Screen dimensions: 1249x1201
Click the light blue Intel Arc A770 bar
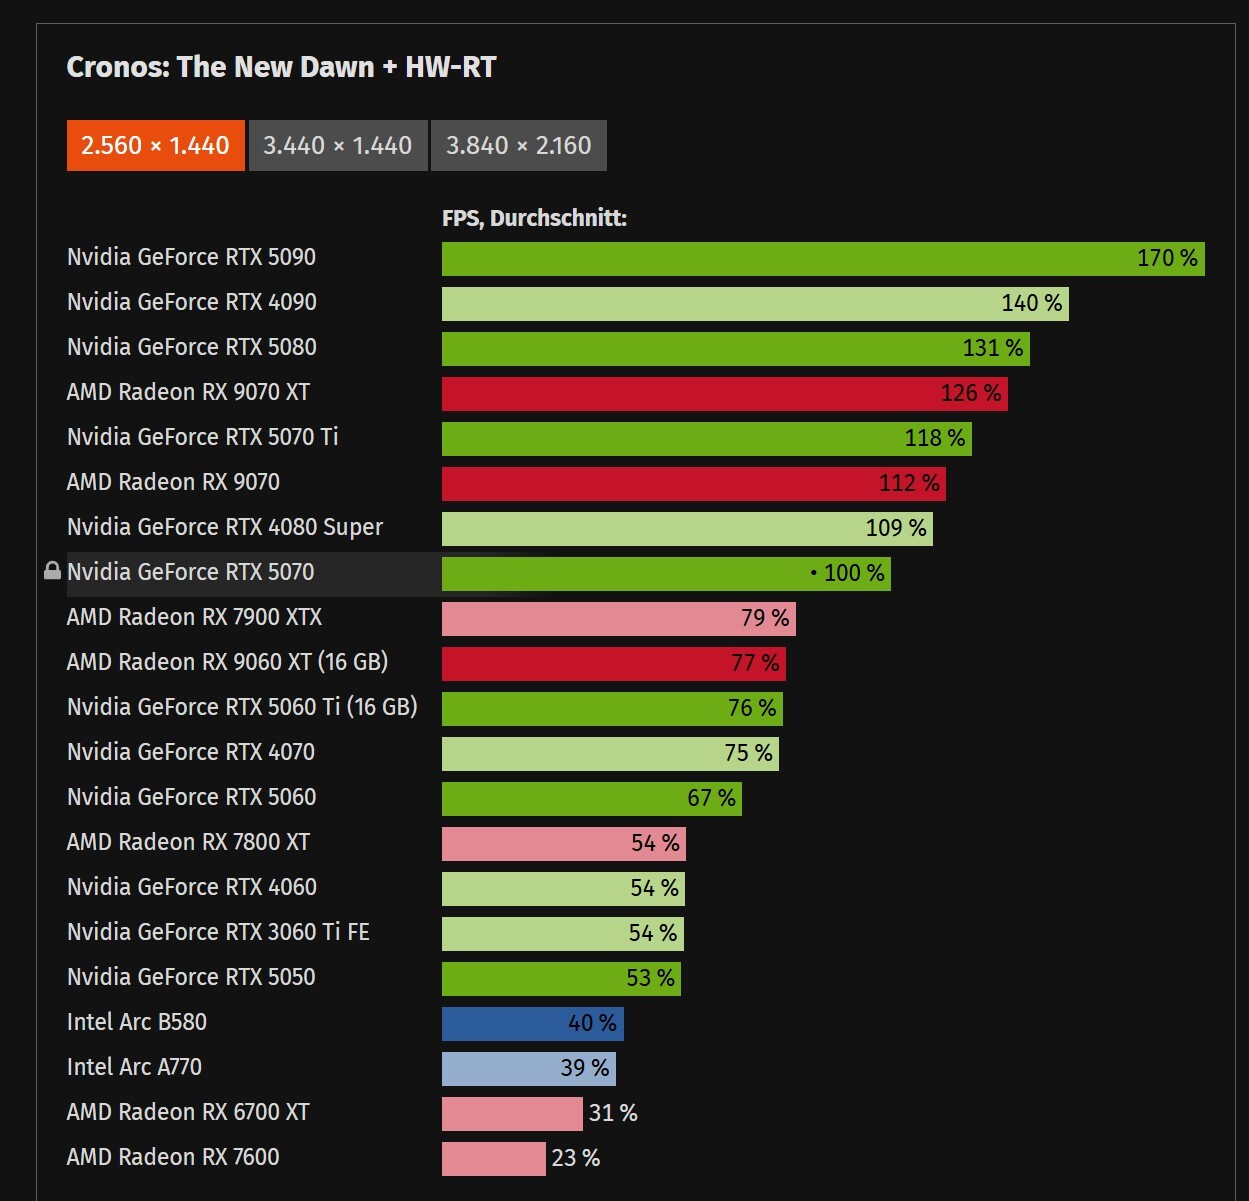pyautogui.click(x=528, y=1068)
